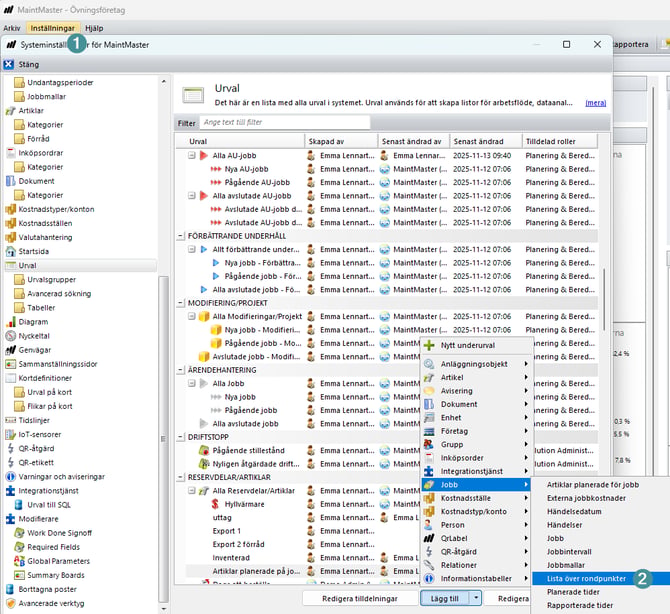Click the Redigera button
The image size is (670, 614).
click(x=509, y=599)
